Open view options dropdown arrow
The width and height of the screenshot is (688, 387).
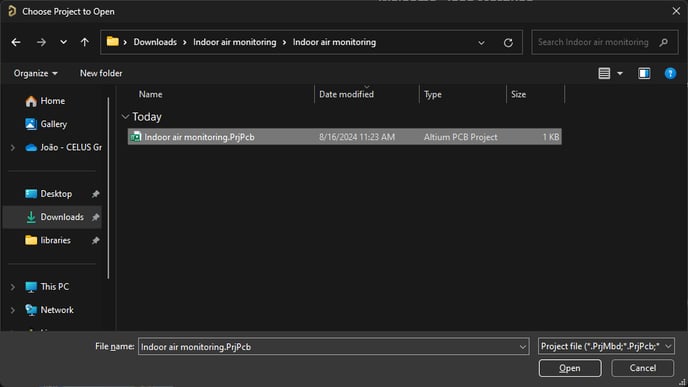[620, 74]
